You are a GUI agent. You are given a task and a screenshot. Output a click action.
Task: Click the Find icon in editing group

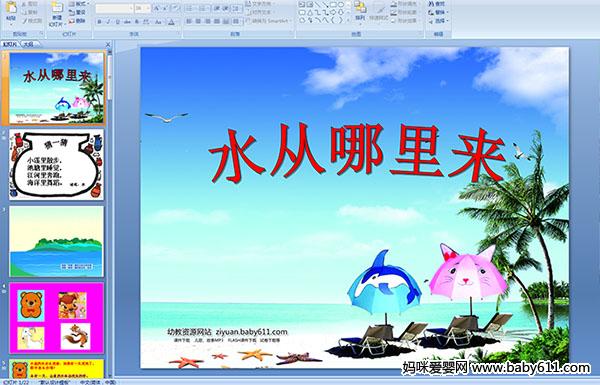coord(437,4)
